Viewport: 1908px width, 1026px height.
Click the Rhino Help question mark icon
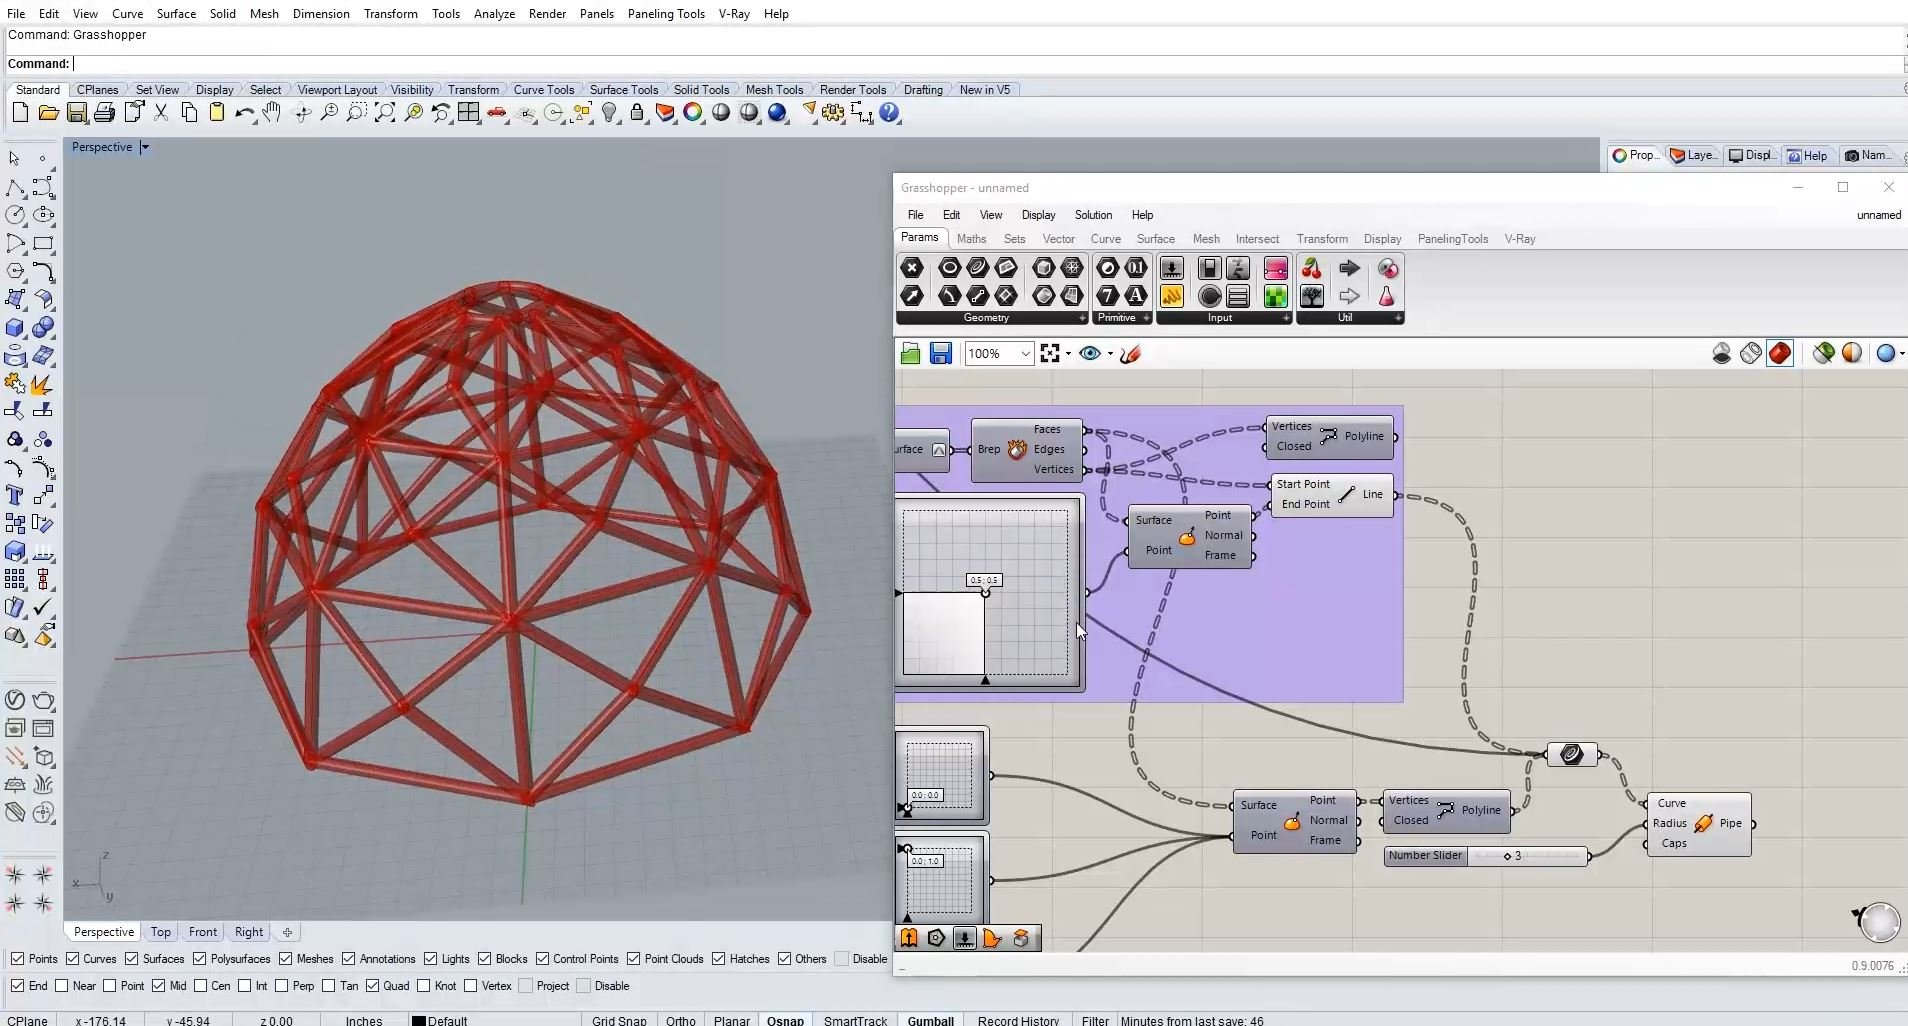pyautogui.click(x=889, y=113)
